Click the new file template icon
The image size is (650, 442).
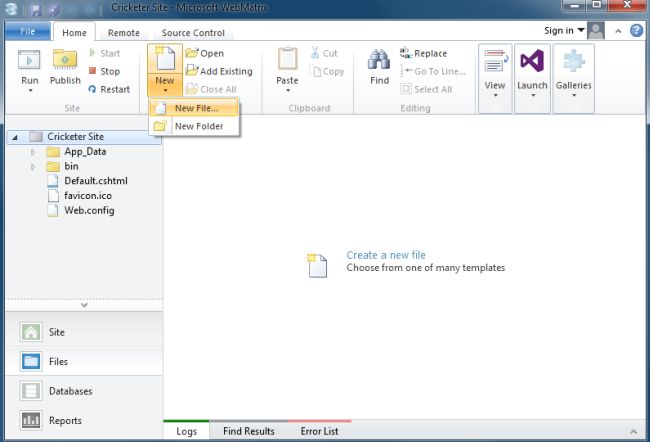(x=317, y=265)
